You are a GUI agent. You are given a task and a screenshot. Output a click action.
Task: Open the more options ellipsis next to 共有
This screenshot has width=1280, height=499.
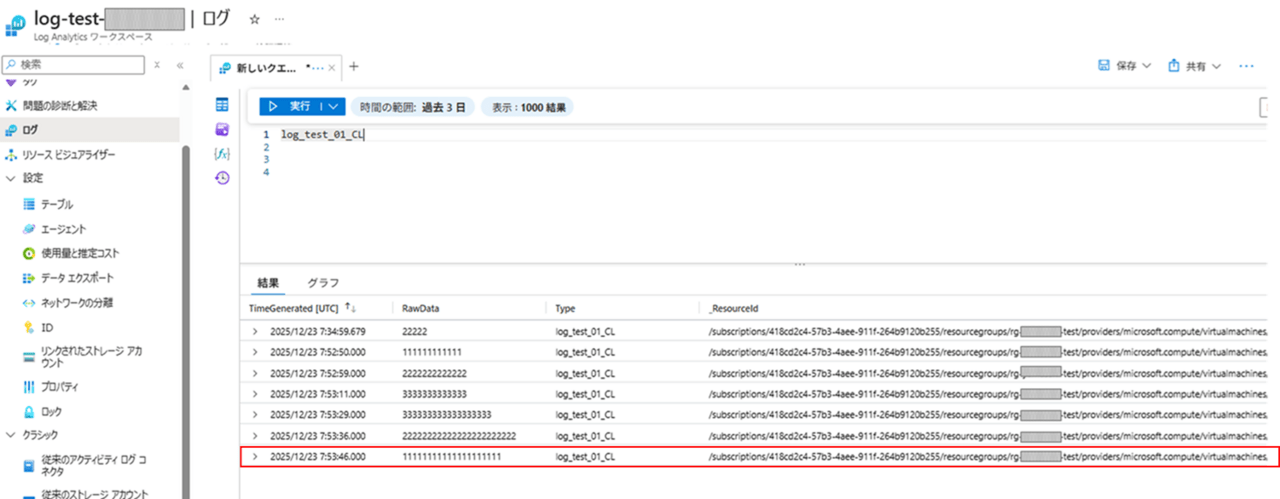(x=1246, y=66)
